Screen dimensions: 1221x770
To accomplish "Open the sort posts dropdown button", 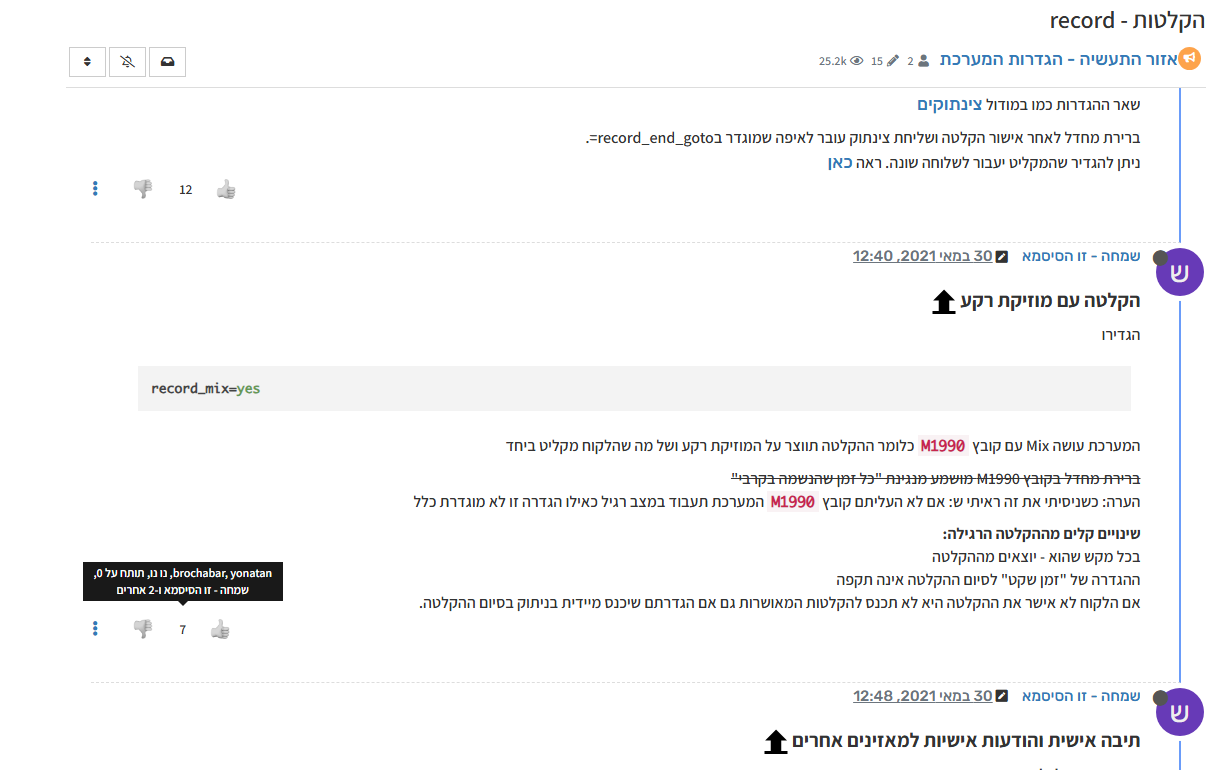I will click(x=87, y=62).
